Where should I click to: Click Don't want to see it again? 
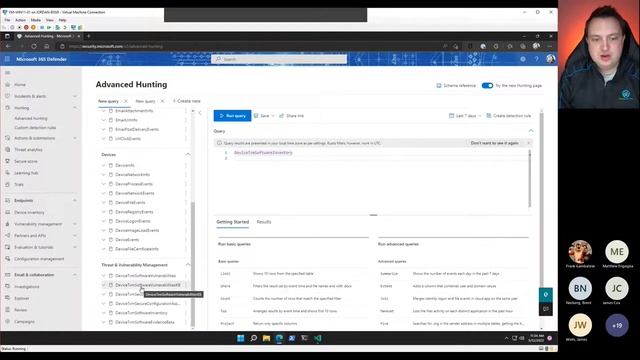pyautogui.click(x=494, y=143)
